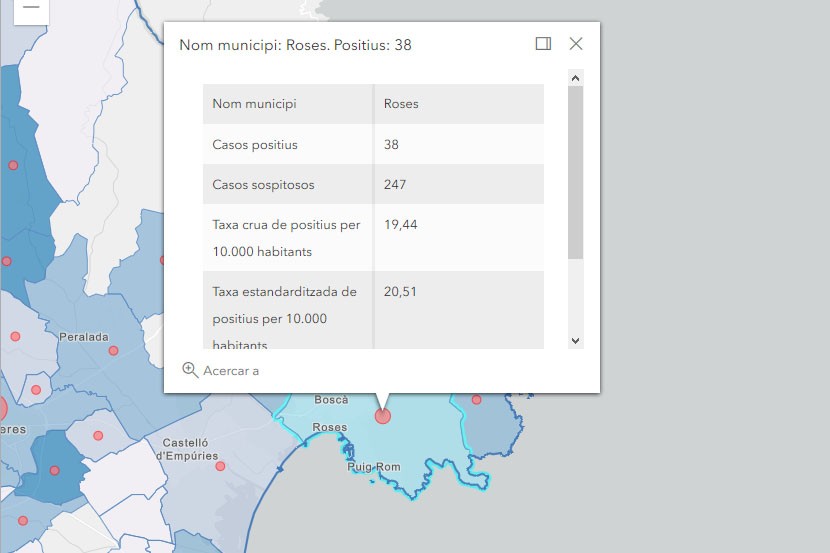Click the popup title 'Nom municipi: Roses. Positius: 38'

point(295,45)
